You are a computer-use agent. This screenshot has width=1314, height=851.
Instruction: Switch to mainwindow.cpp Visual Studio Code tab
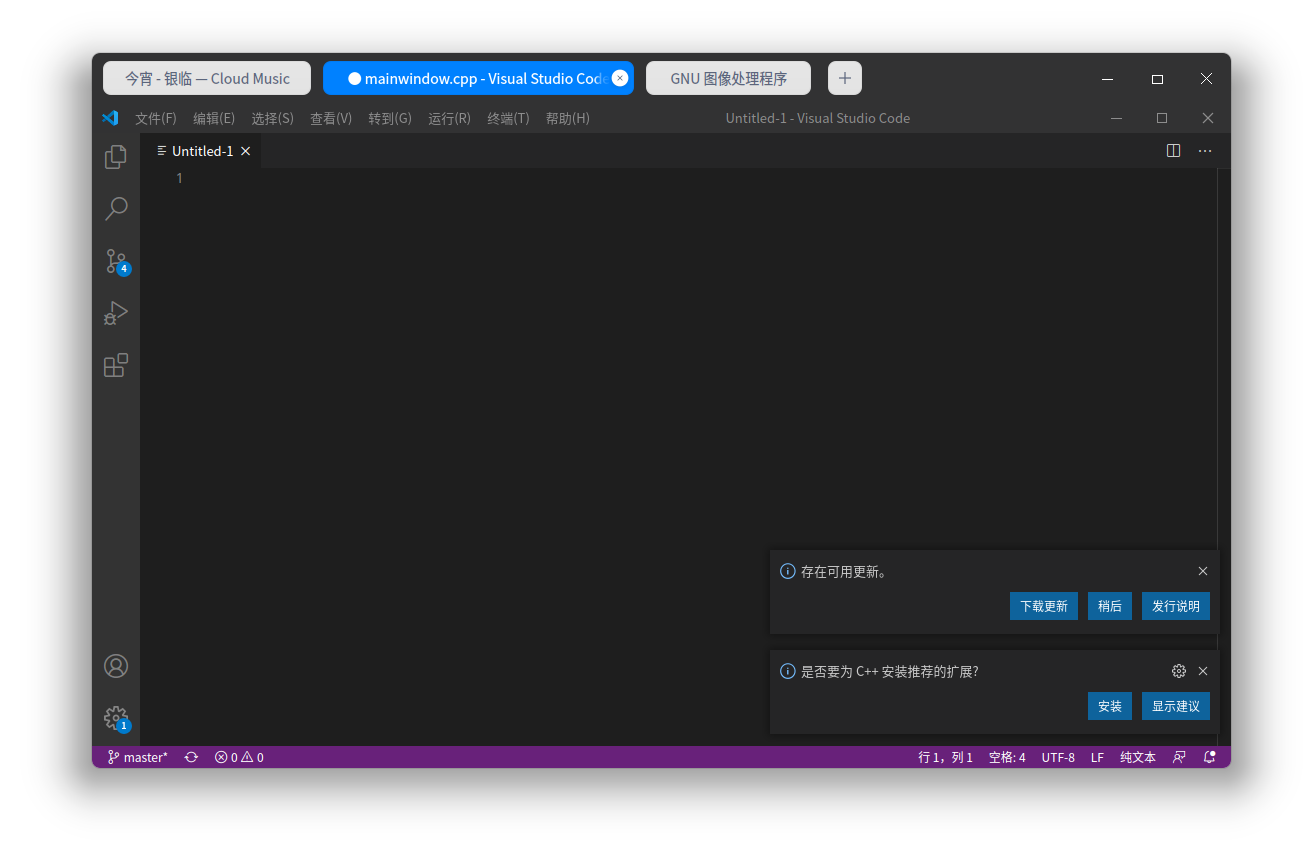478,78
